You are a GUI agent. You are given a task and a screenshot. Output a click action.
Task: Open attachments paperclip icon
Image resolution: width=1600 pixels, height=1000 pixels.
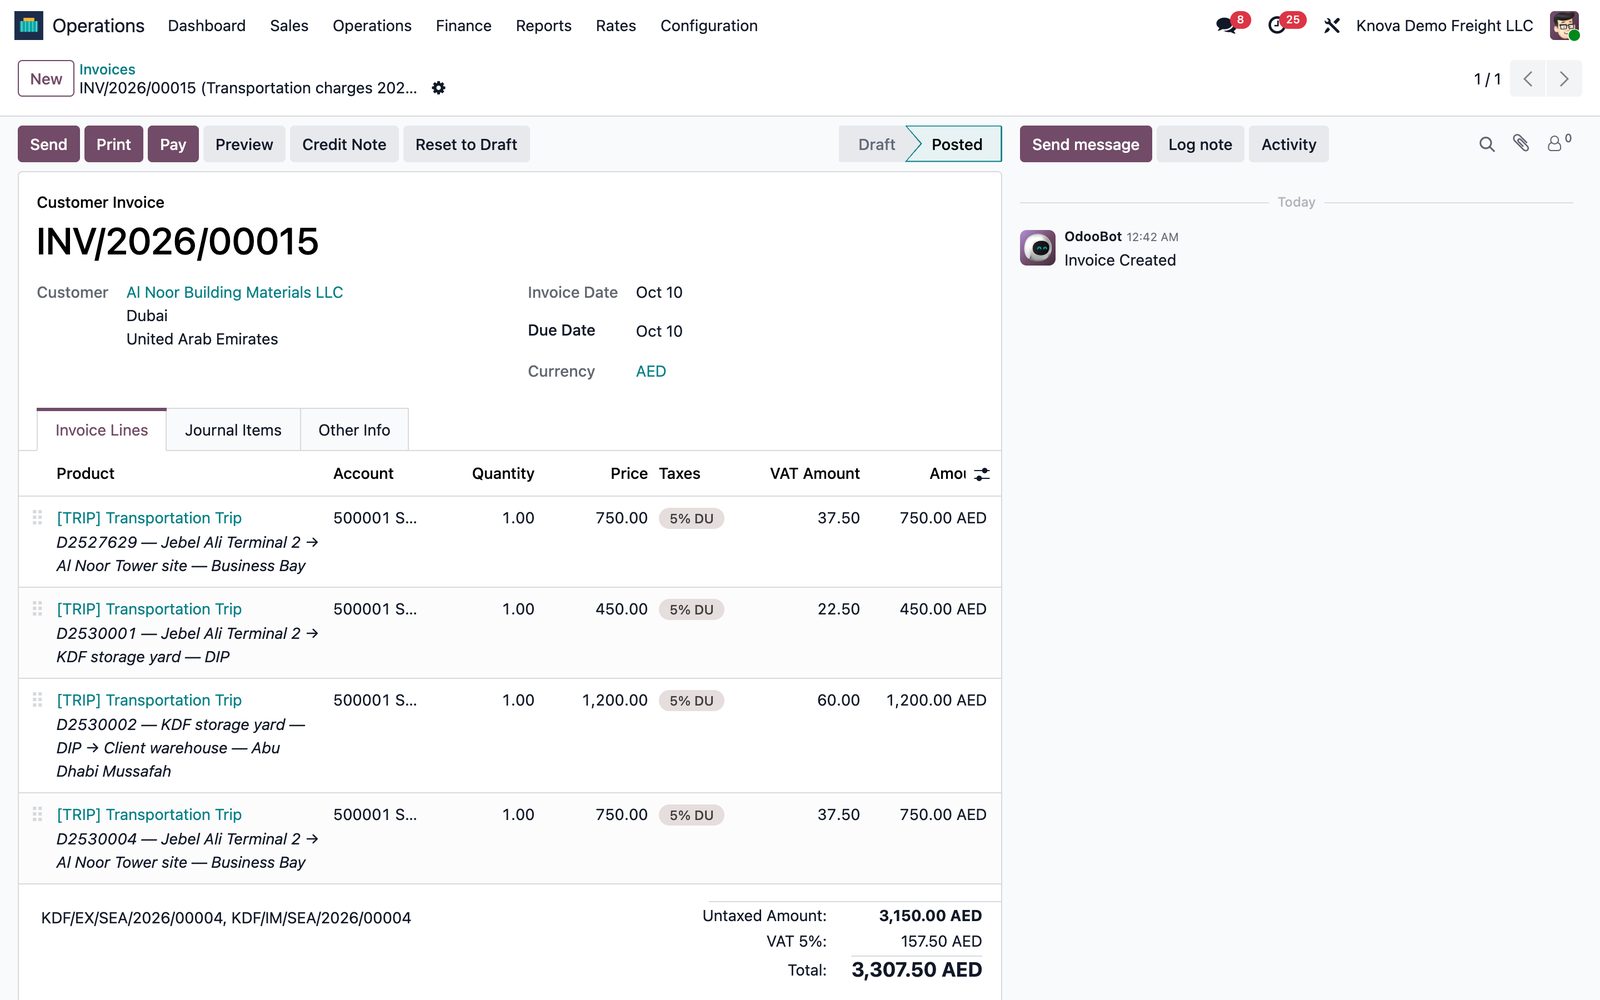pyautogui.click(x=1521, y=144)
